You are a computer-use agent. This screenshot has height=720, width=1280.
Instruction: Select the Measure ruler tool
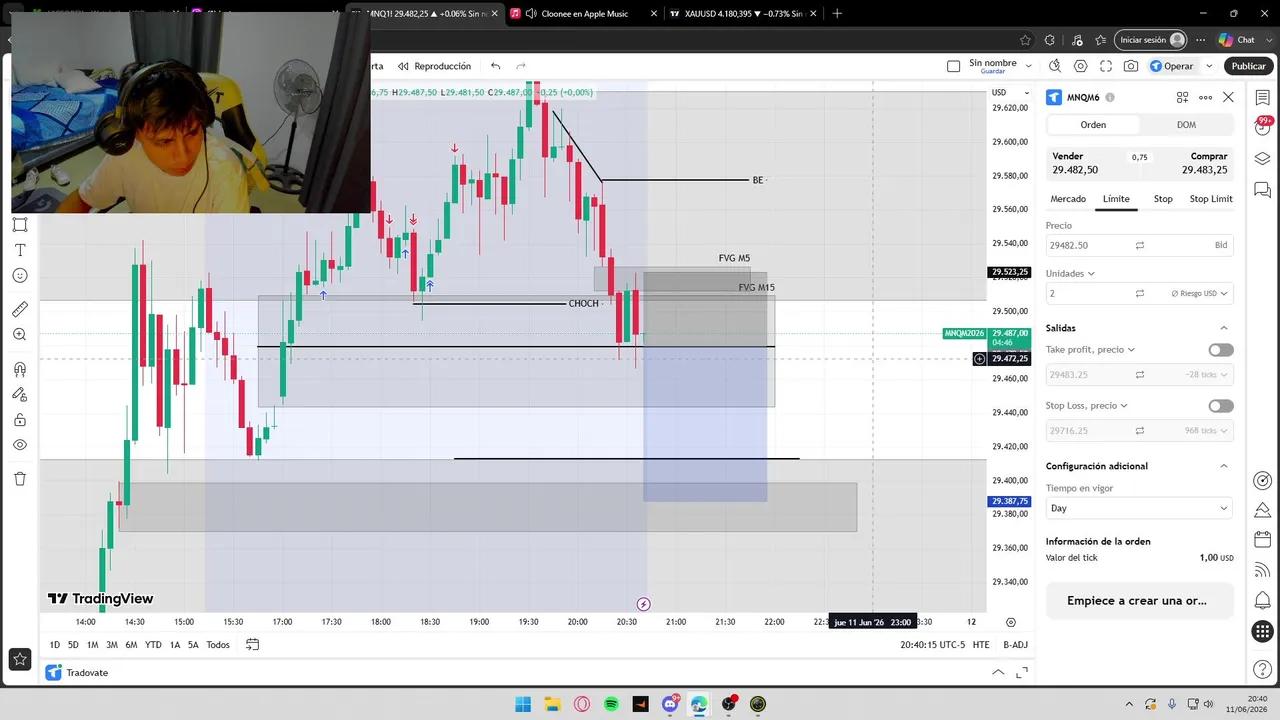[20, 309]
